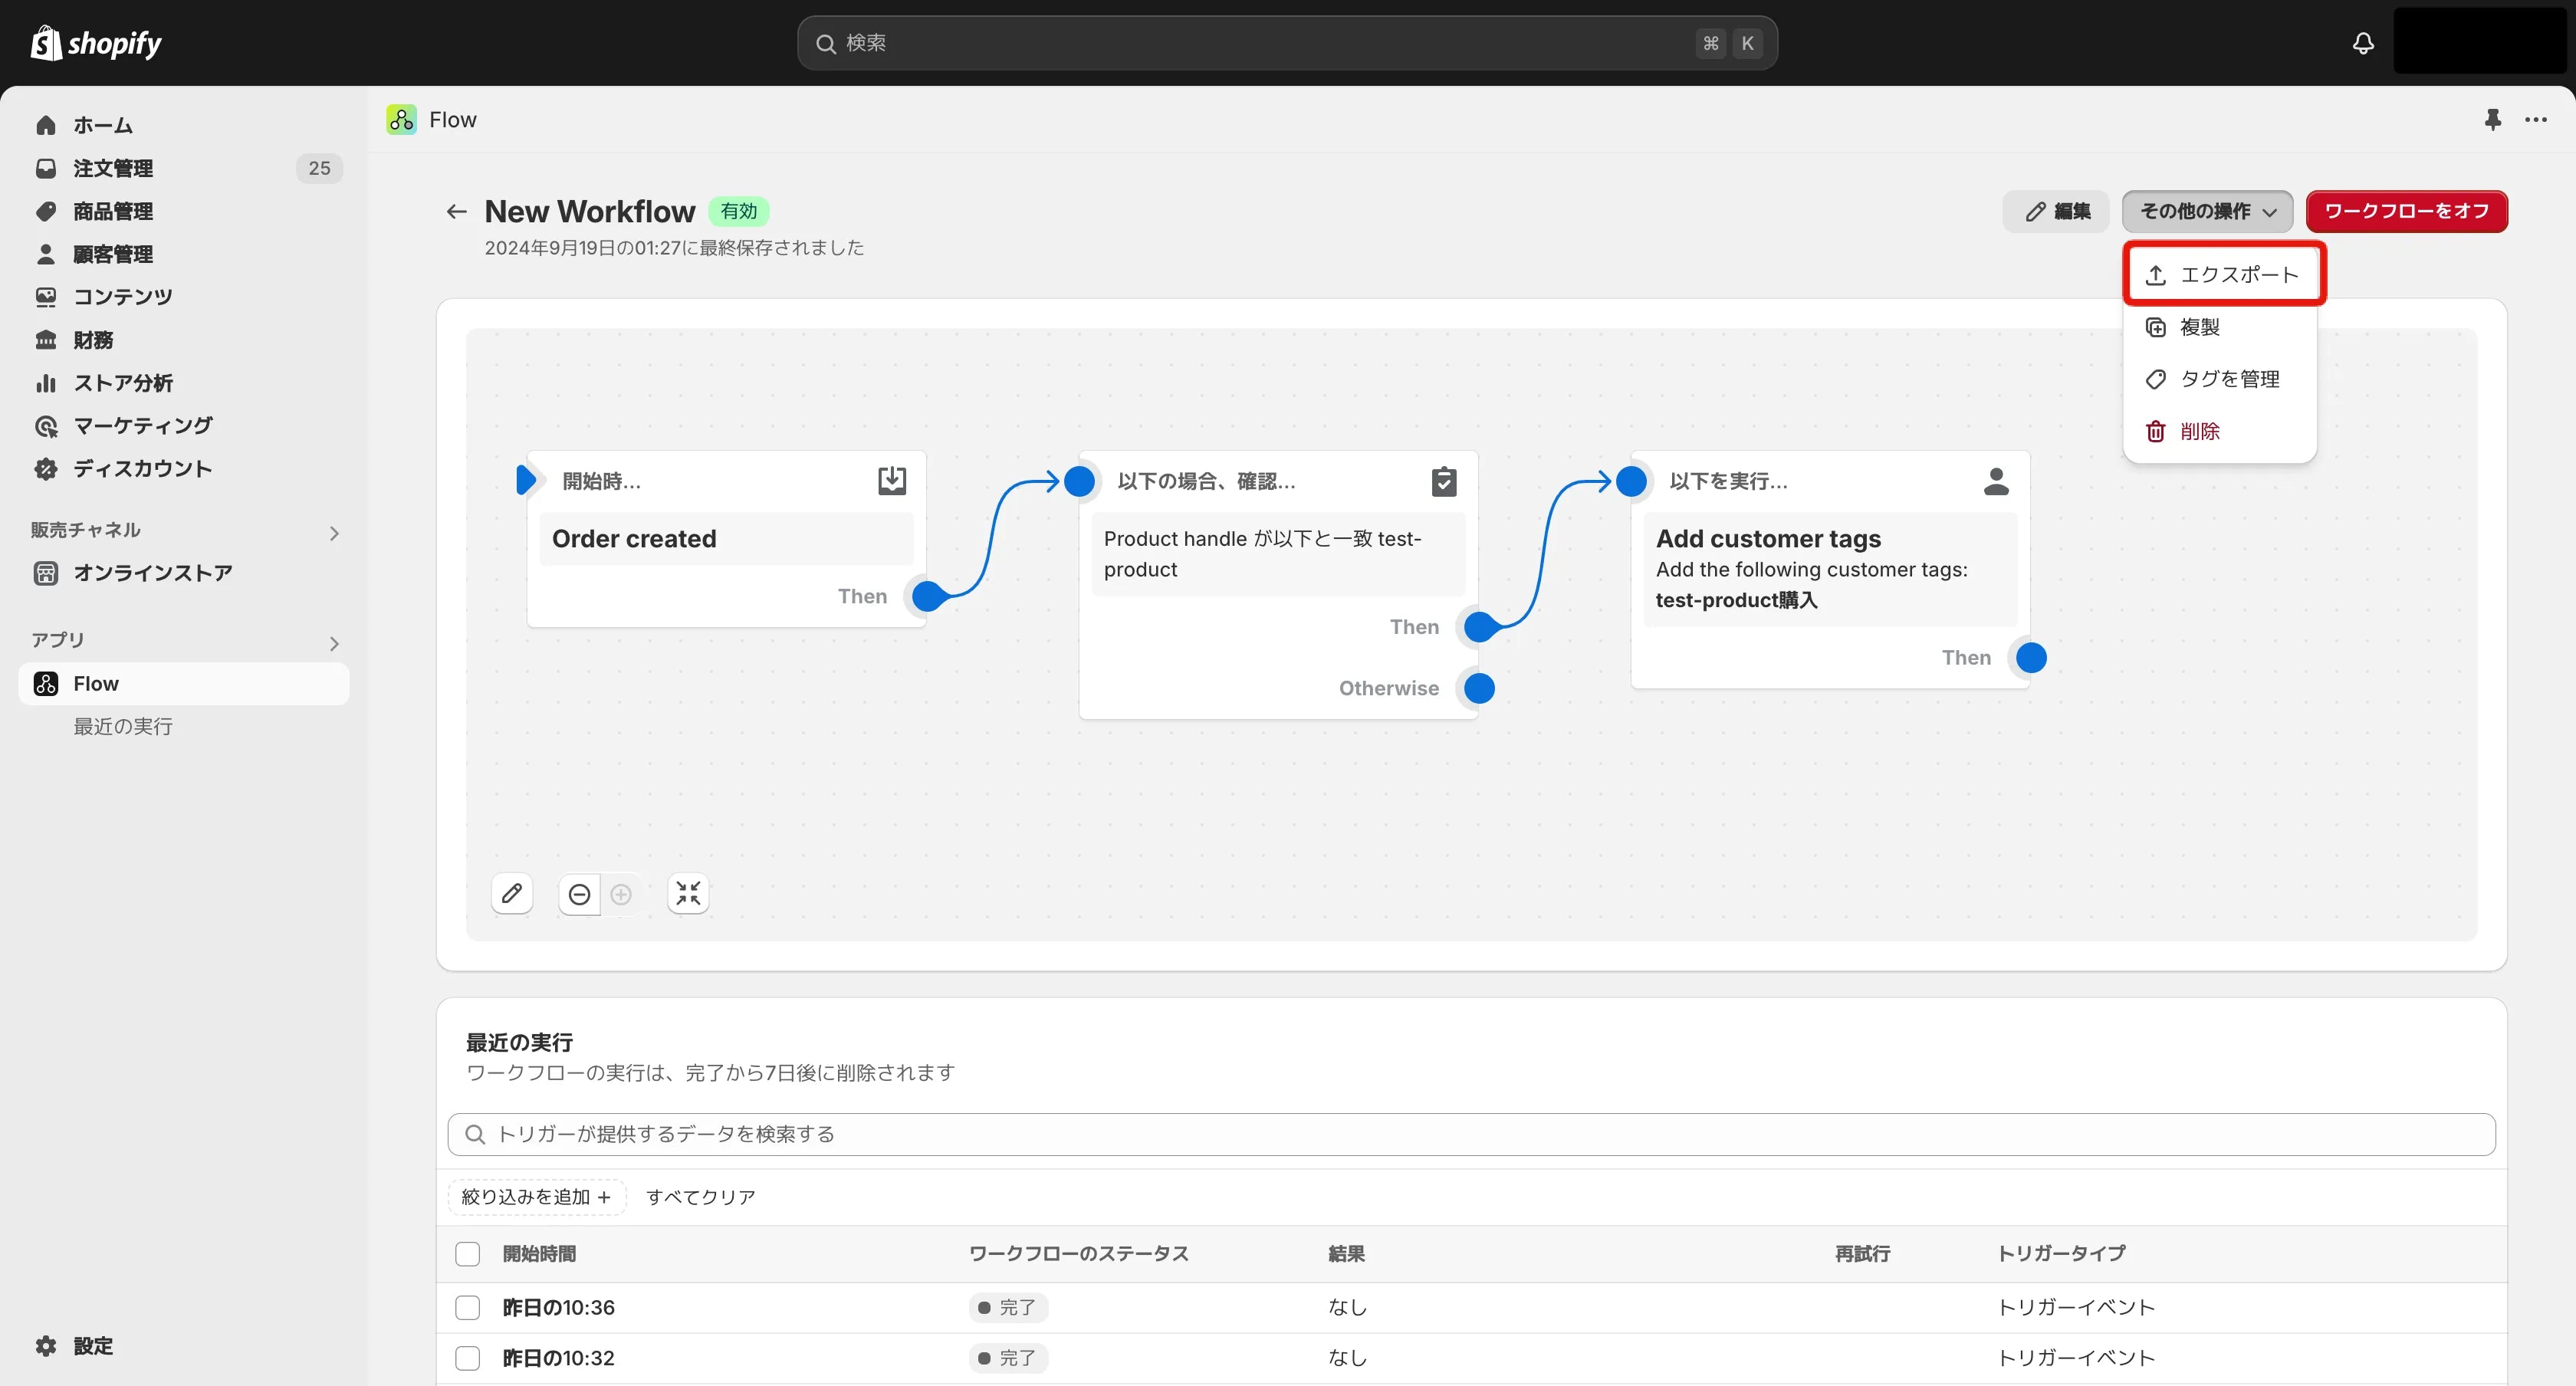Click the 編集 button
2576x1386 pixels.
pos(2055,211)
